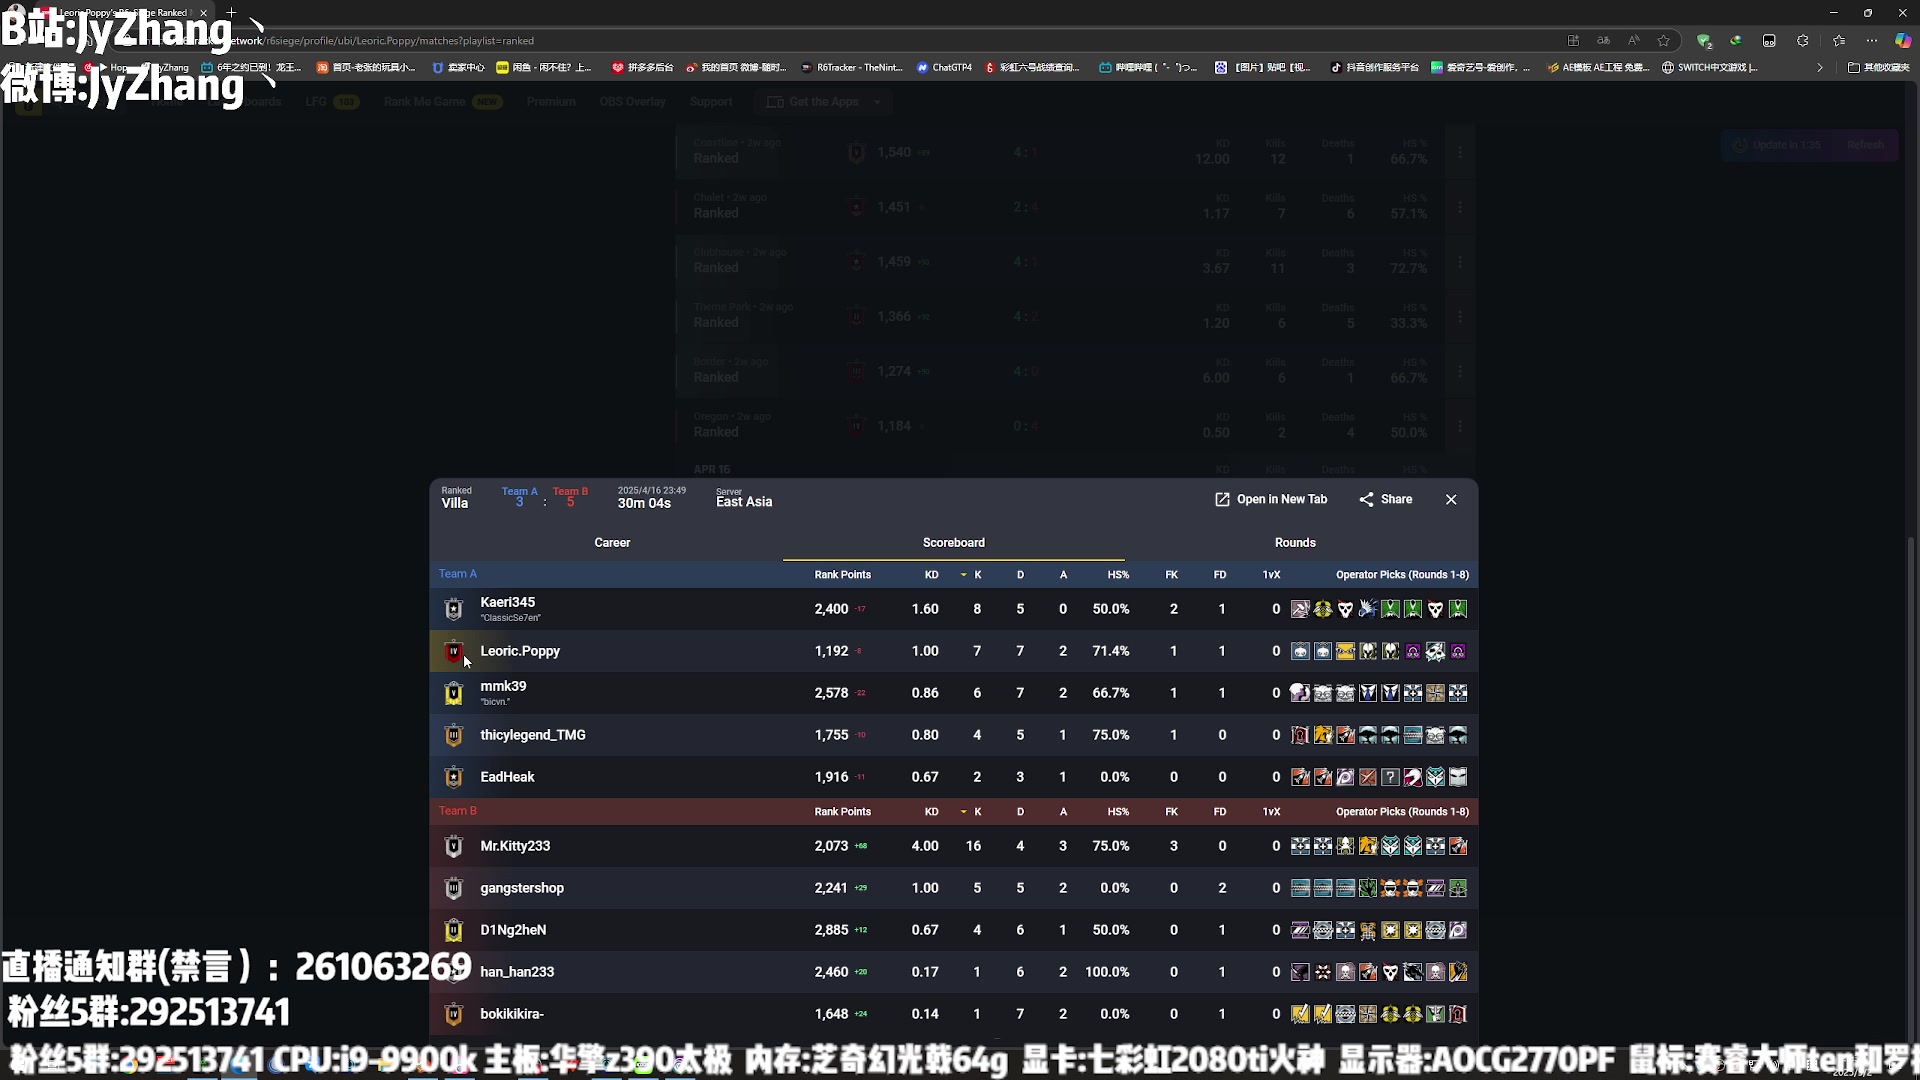Switch to the Rounds tab
Viewport: 1920px width, 1080px height.
(1295, 543)
